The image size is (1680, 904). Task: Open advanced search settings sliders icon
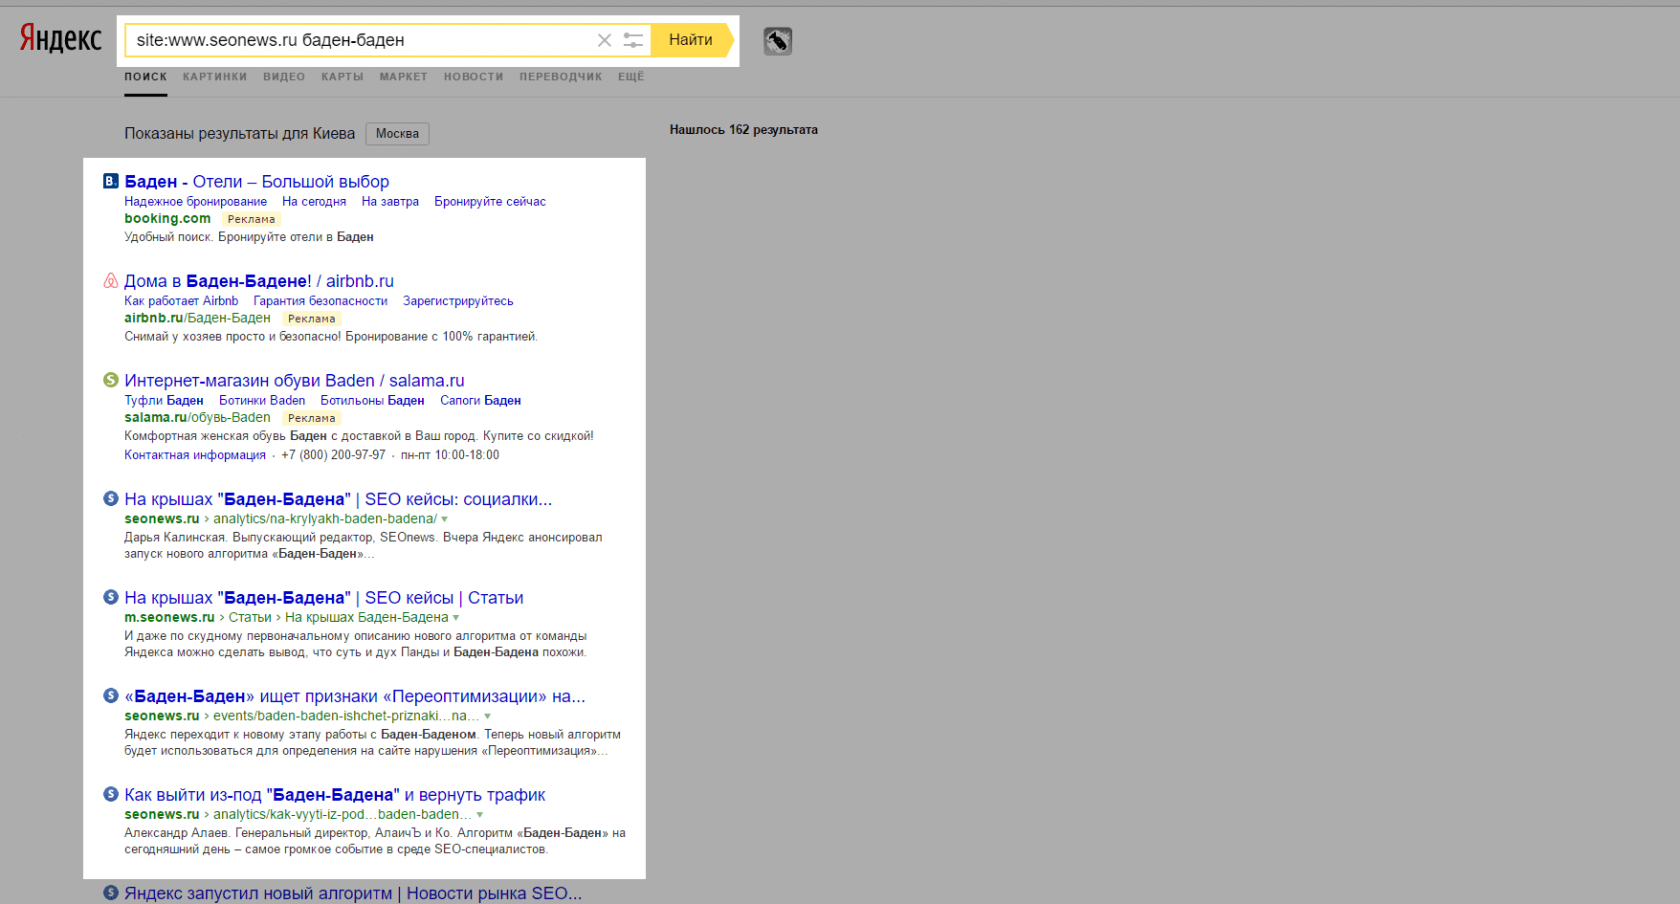[x=633, y=40]
